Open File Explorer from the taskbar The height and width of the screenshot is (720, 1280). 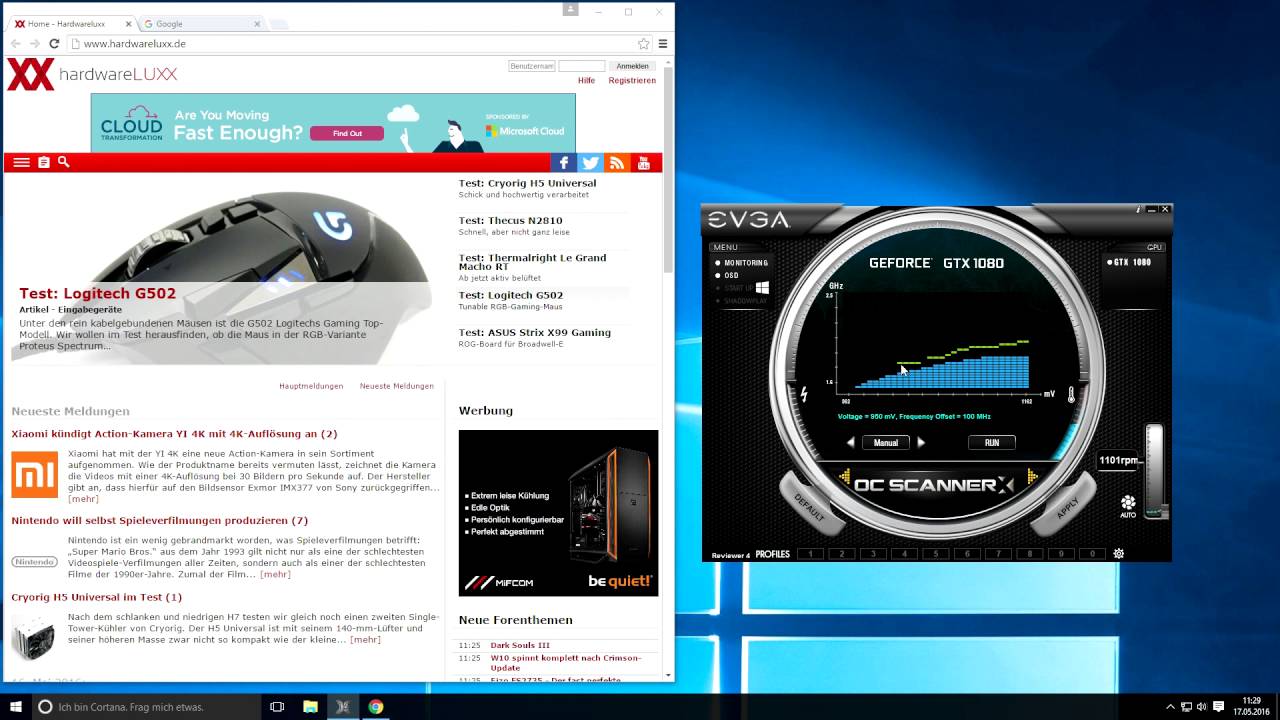(x=310, y=706)
